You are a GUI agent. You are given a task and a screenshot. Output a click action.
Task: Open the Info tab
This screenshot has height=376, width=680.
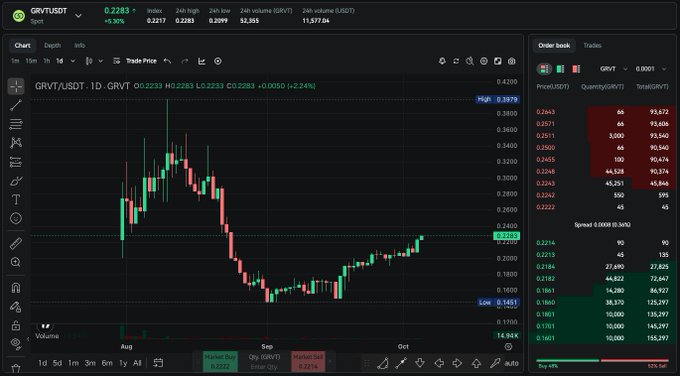(79, 46)
